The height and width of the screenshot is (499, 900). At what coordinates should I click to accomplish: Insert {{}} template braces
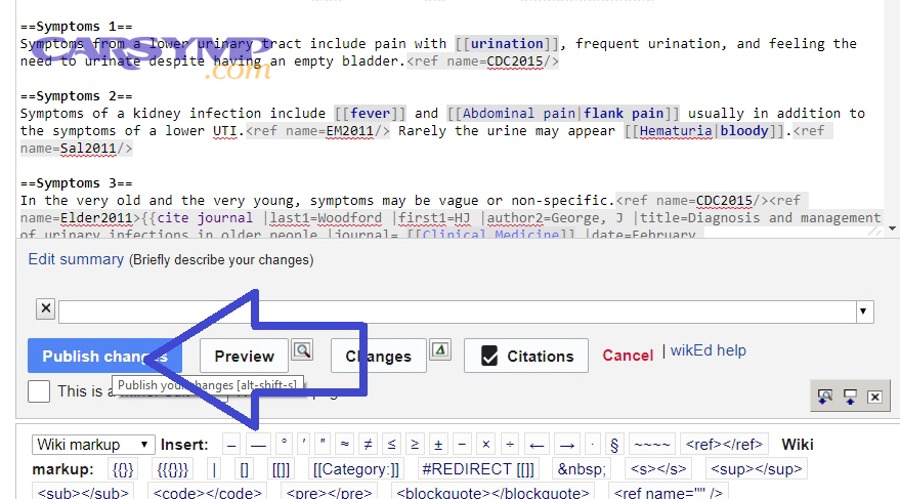click(x=123, y=469)
